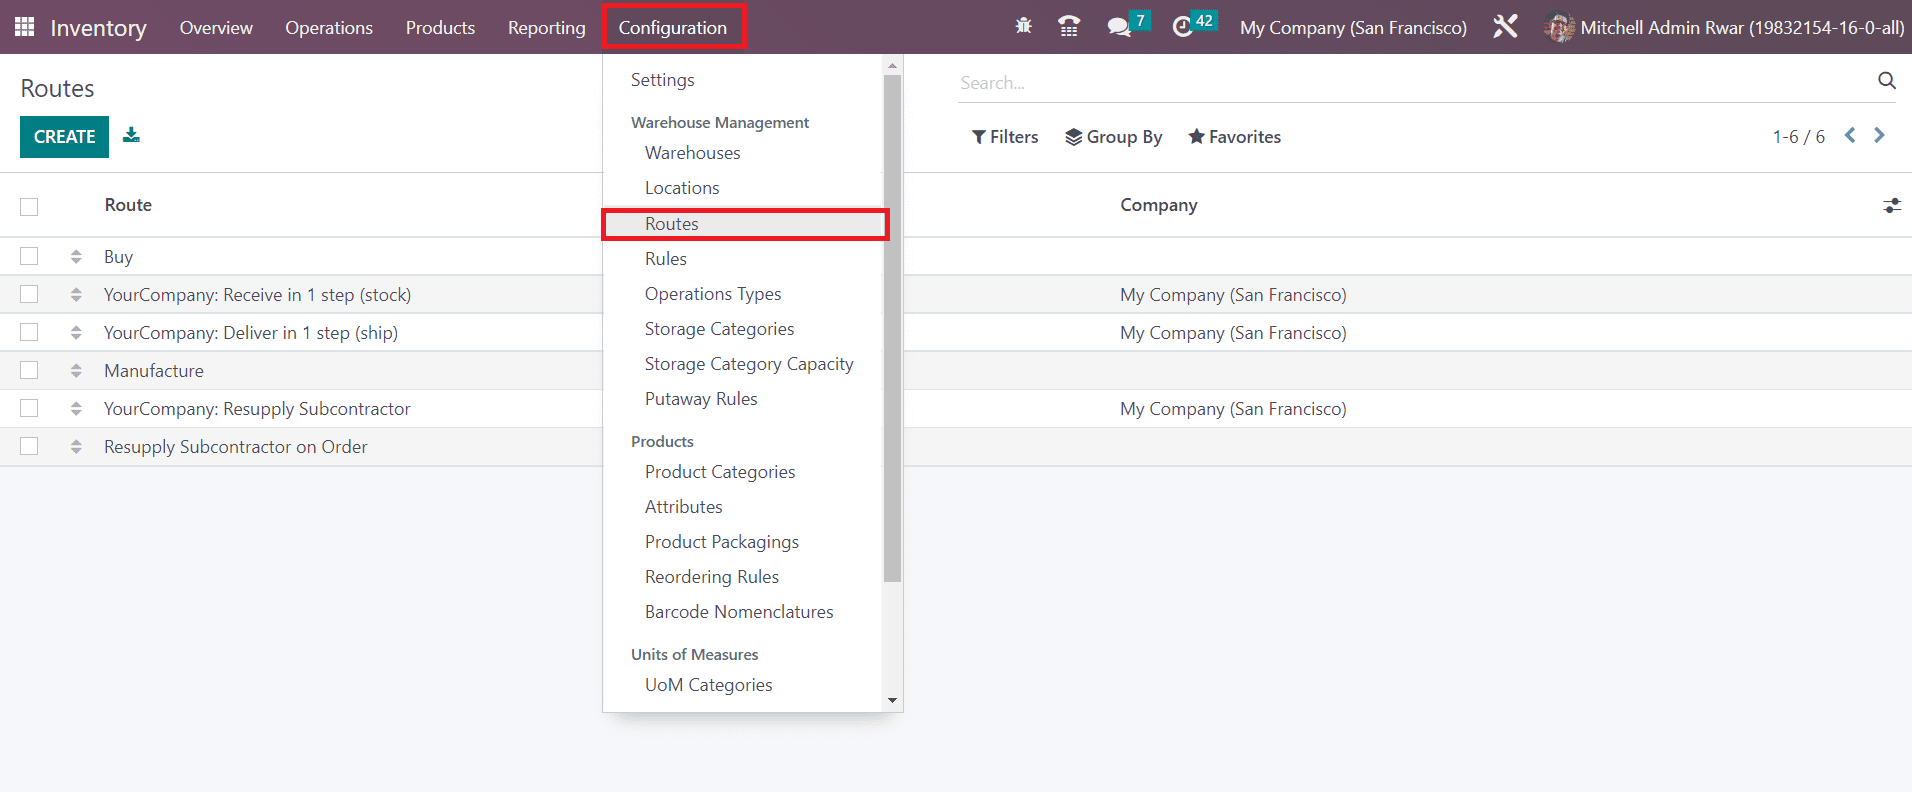Choose Putaway Rules from the menu
This screenshot has width=1912, height=792.
[701, 399]
